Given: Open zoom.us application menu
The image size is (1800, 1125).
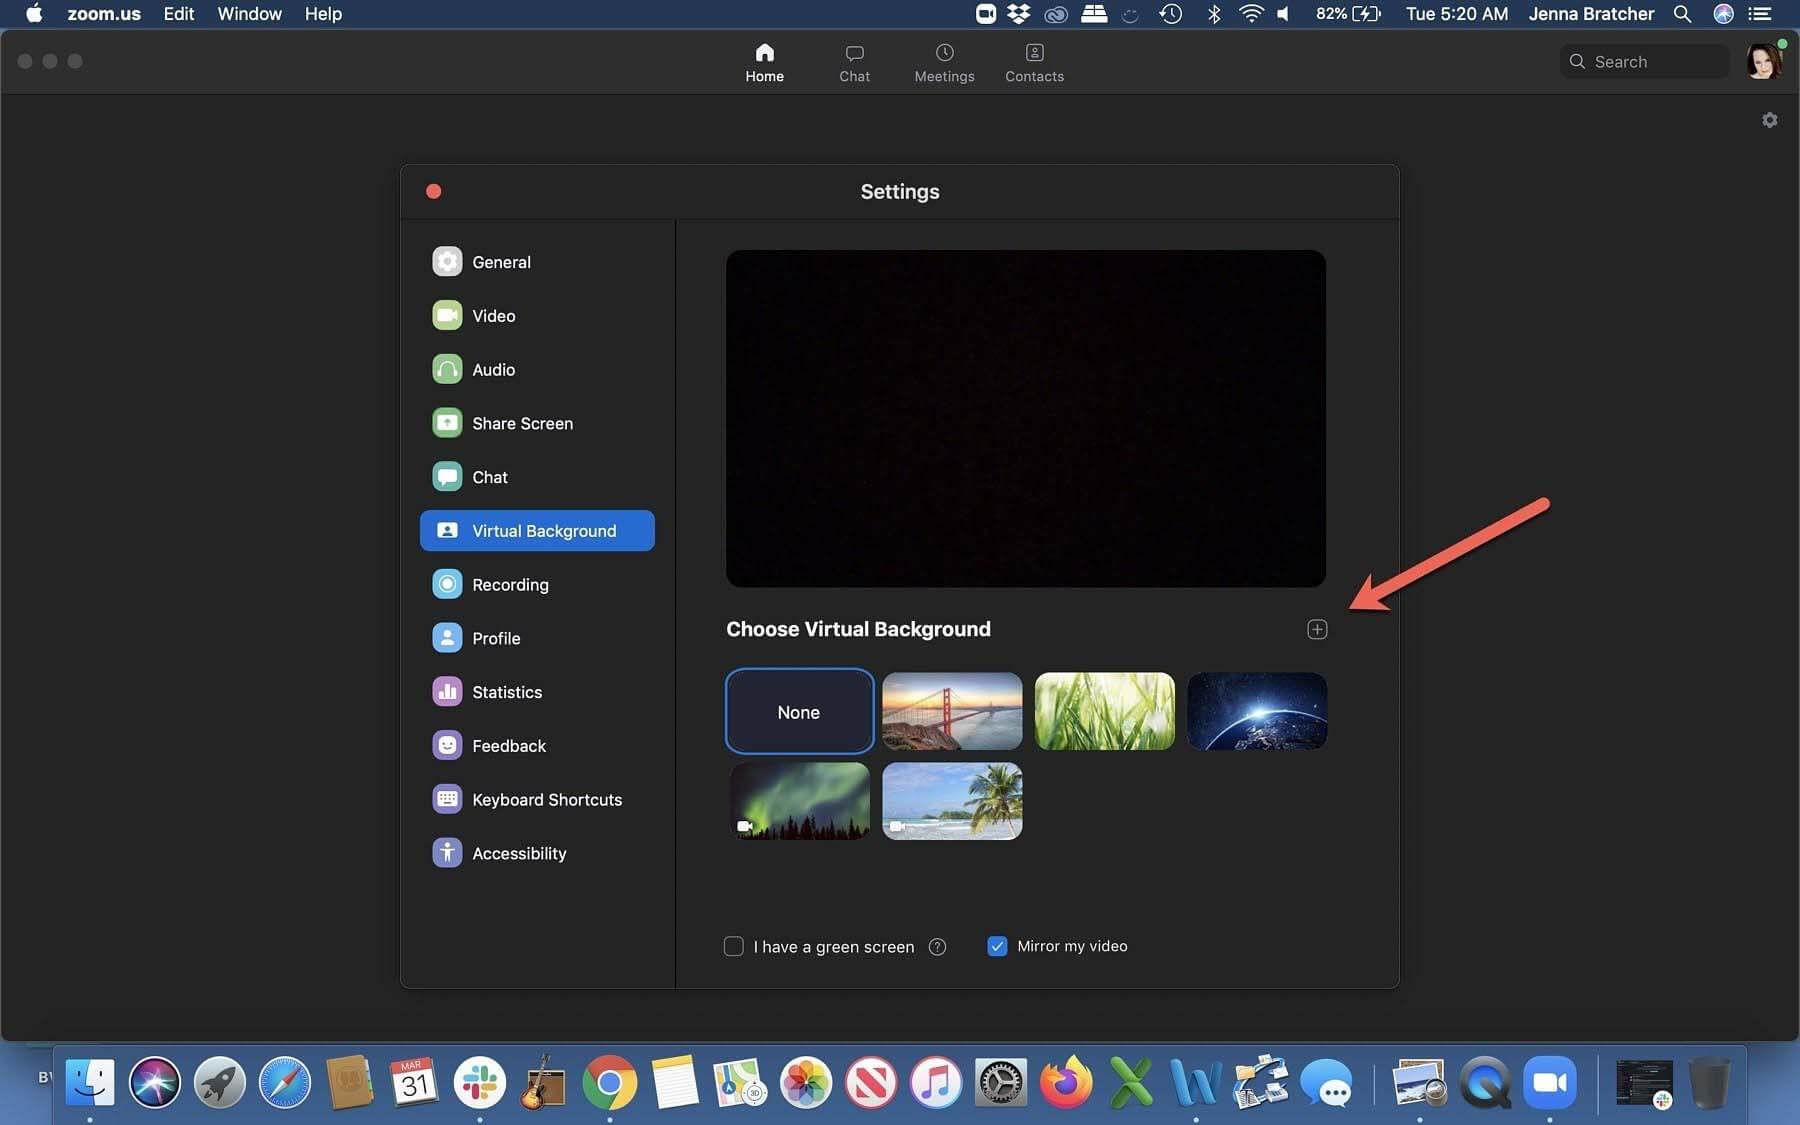Looking at the screenshot, I should [x=104, y=14].
